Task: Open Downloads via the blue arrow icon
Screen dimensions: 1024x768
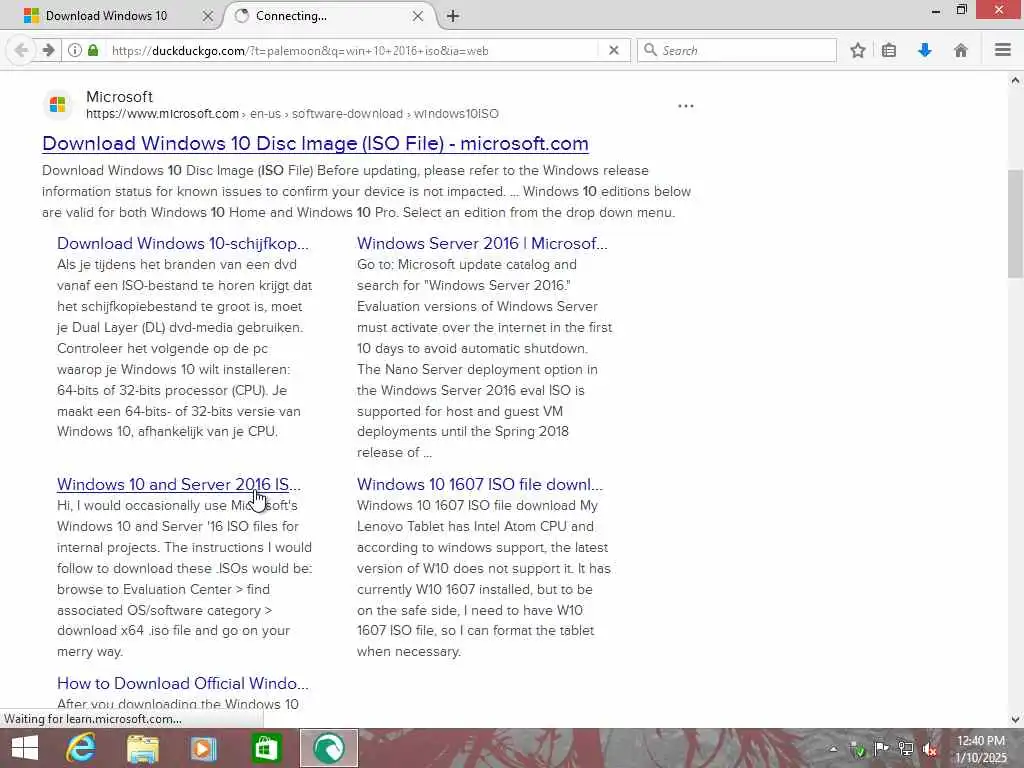Action: click(x=925, y=50)
